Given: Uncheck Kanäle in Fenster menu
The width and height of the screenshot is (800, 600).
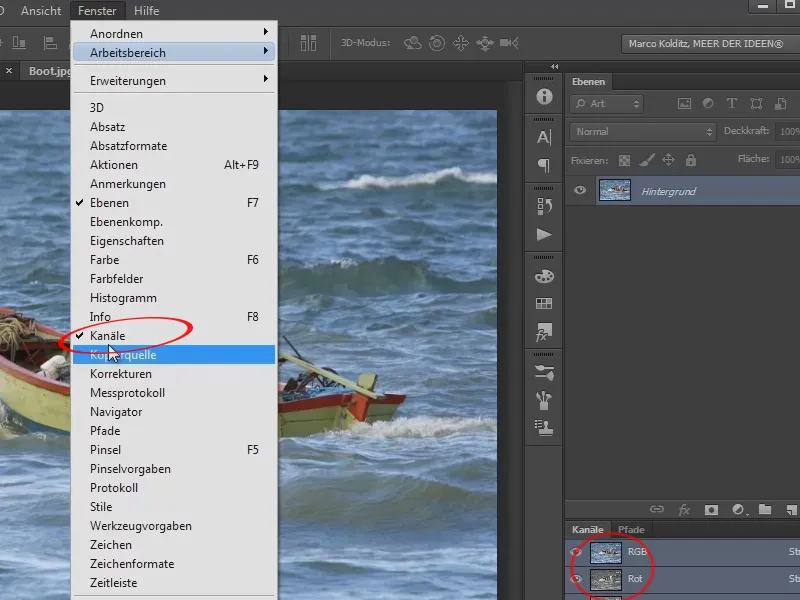Looking at the screenshot, I should click(x=174, y=336).
